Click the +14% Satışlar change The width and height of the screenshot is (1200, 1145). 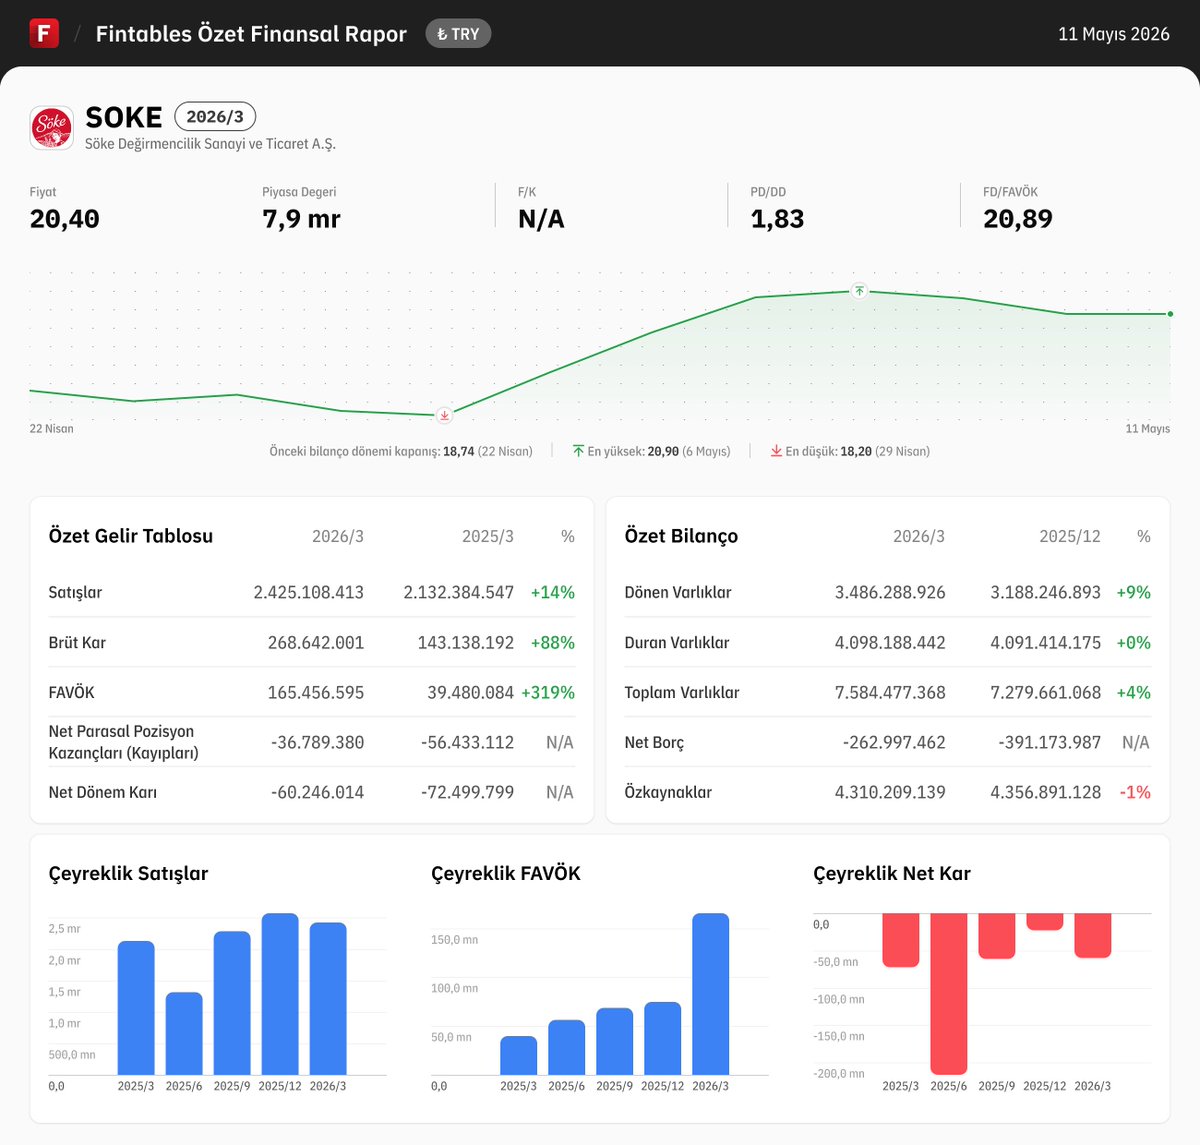coord(553,592)
